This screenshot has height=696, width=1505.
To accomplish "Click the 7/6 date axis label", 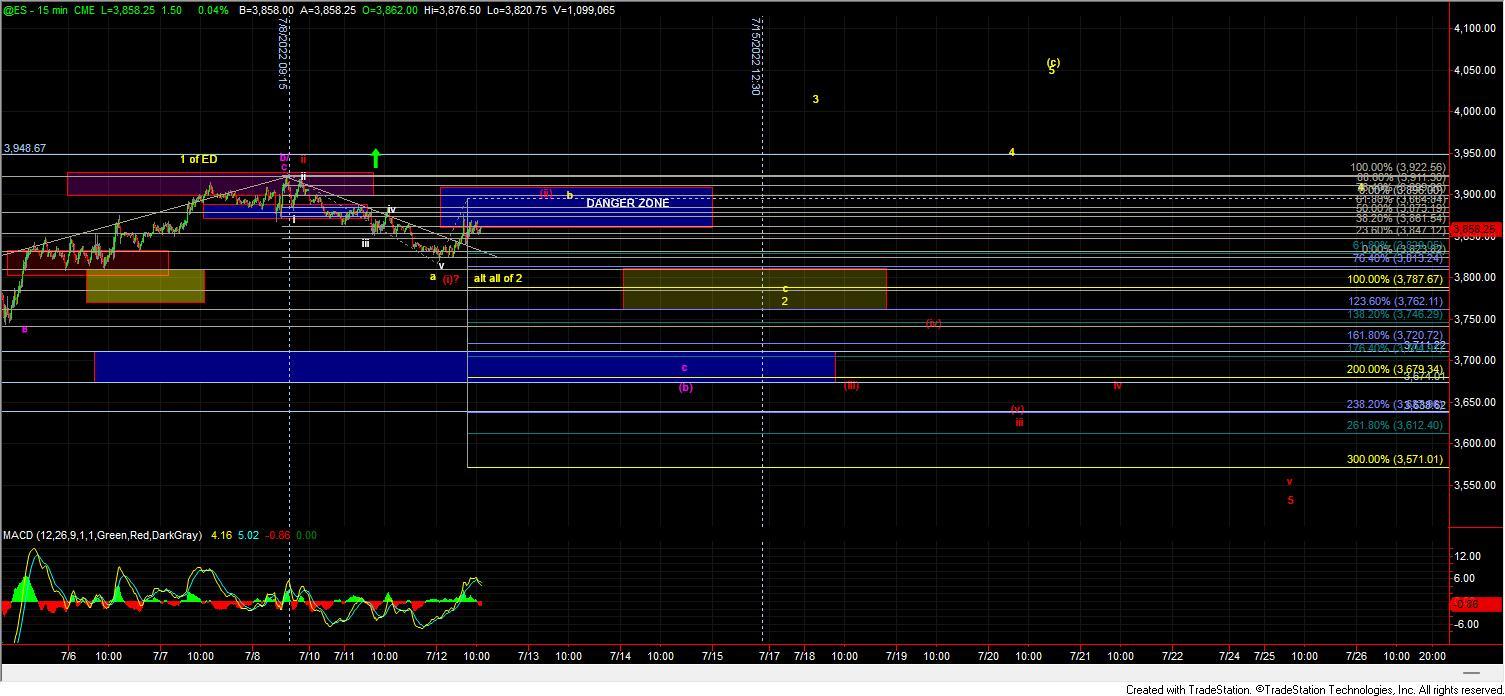I will [68, 657].
